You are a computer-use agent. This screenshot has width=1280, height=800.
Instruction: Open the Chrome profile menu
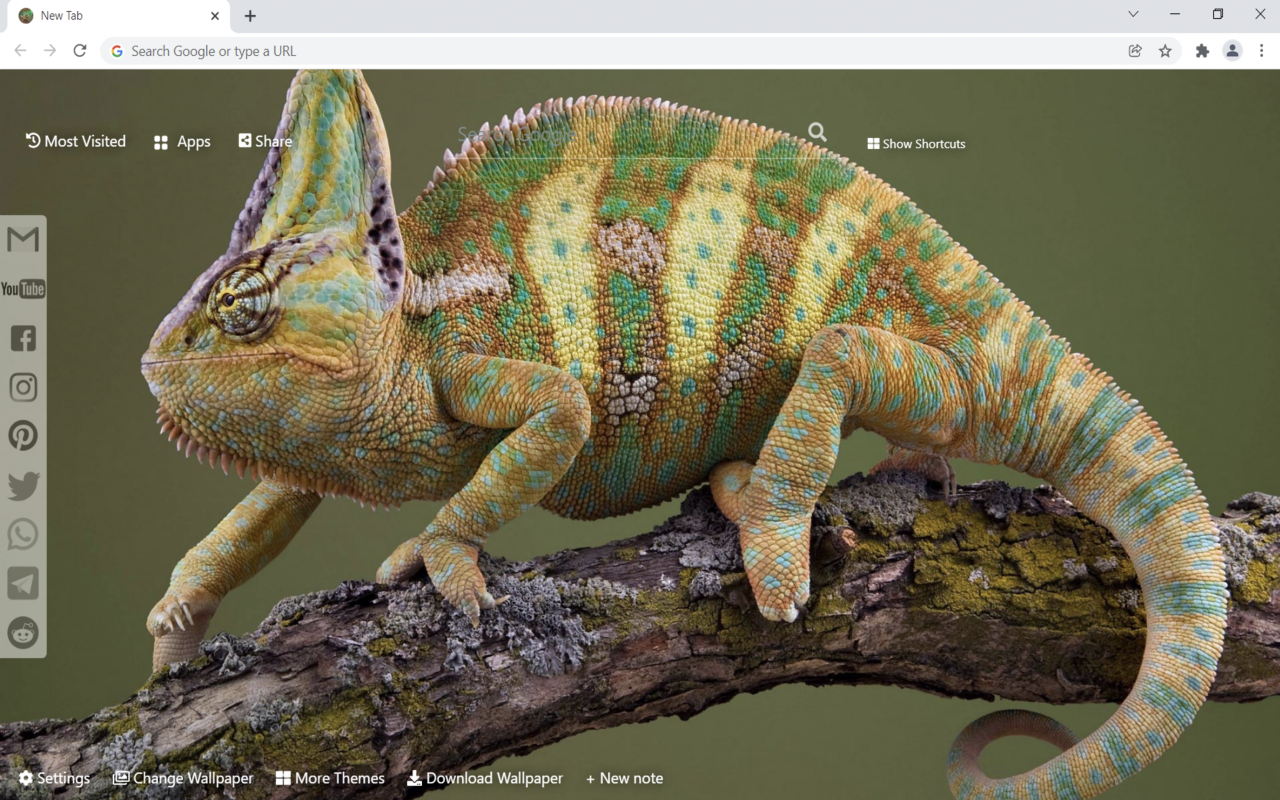click(x=1232, y=51)
